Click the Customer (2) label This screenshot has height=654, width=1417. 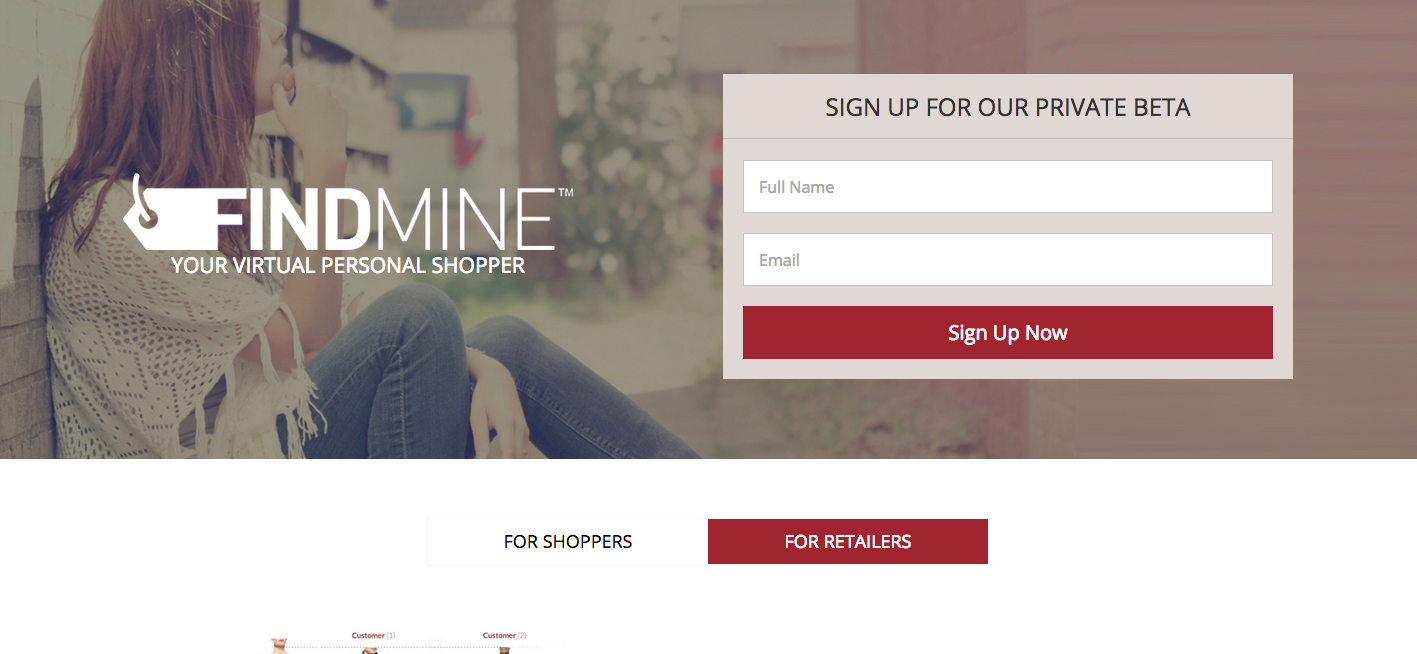505,636
